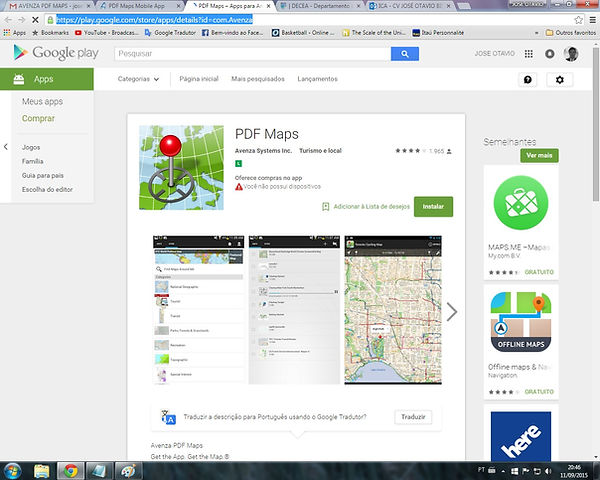Open the Windows Start button
Viewport: 600px width, 480px height.
(13, 470)
